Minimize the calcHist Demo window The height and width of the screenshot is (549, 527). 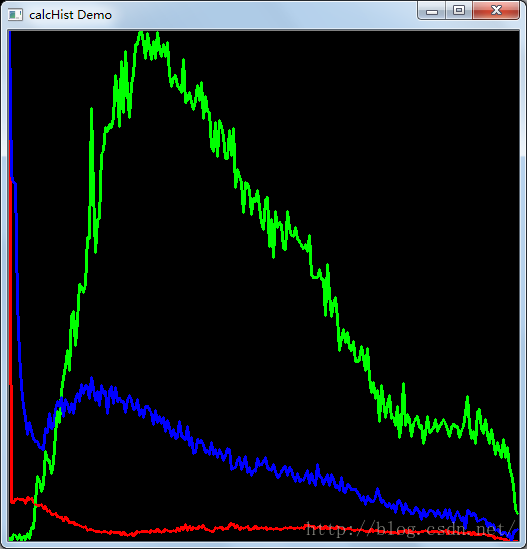tap(431, 11)
